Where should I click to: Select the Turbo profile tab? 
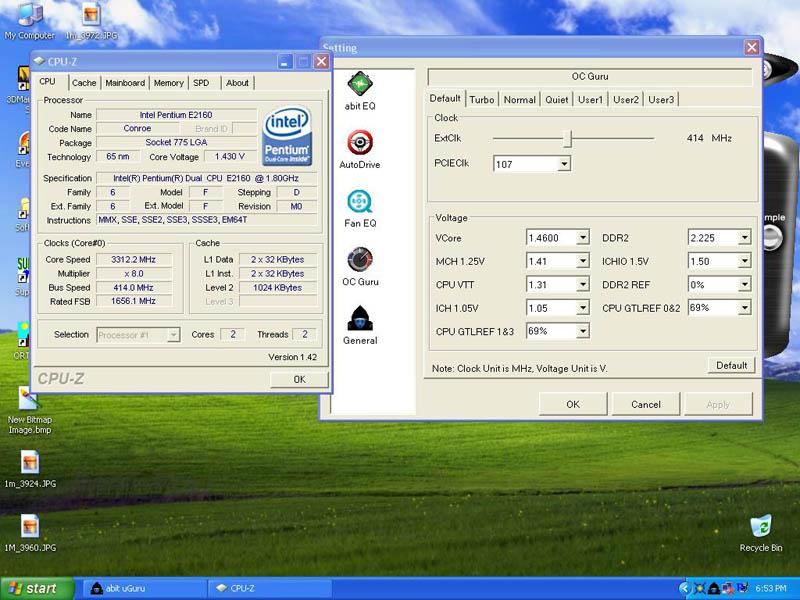pos(482,99)
